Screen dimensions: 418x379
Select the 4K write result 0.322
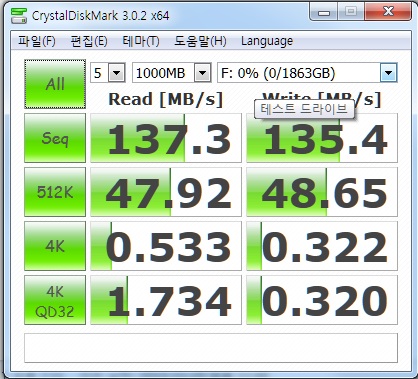pos(322,246)
